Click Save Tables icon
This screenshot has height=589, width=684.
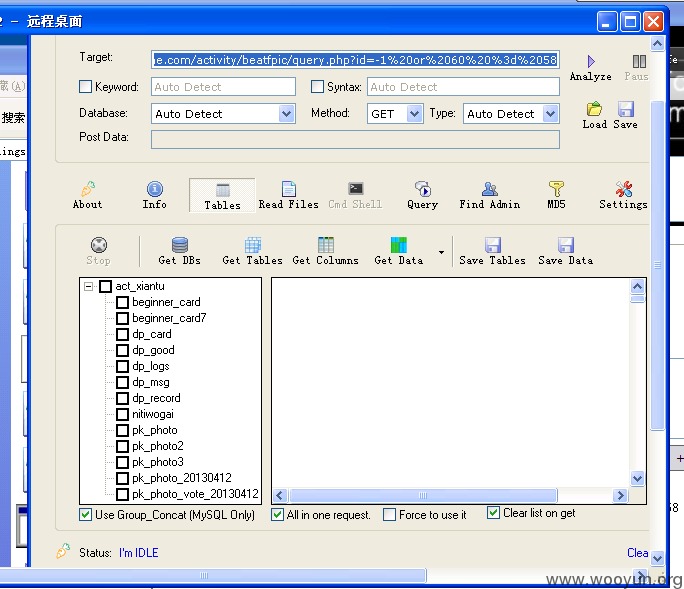pyautogui.click(x=492, y=245)
